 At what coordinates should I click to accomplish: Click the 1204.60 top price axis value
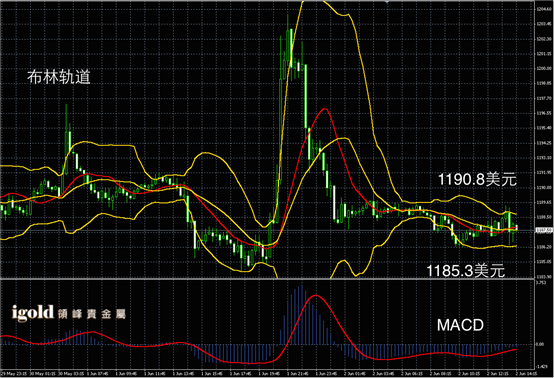544,9
